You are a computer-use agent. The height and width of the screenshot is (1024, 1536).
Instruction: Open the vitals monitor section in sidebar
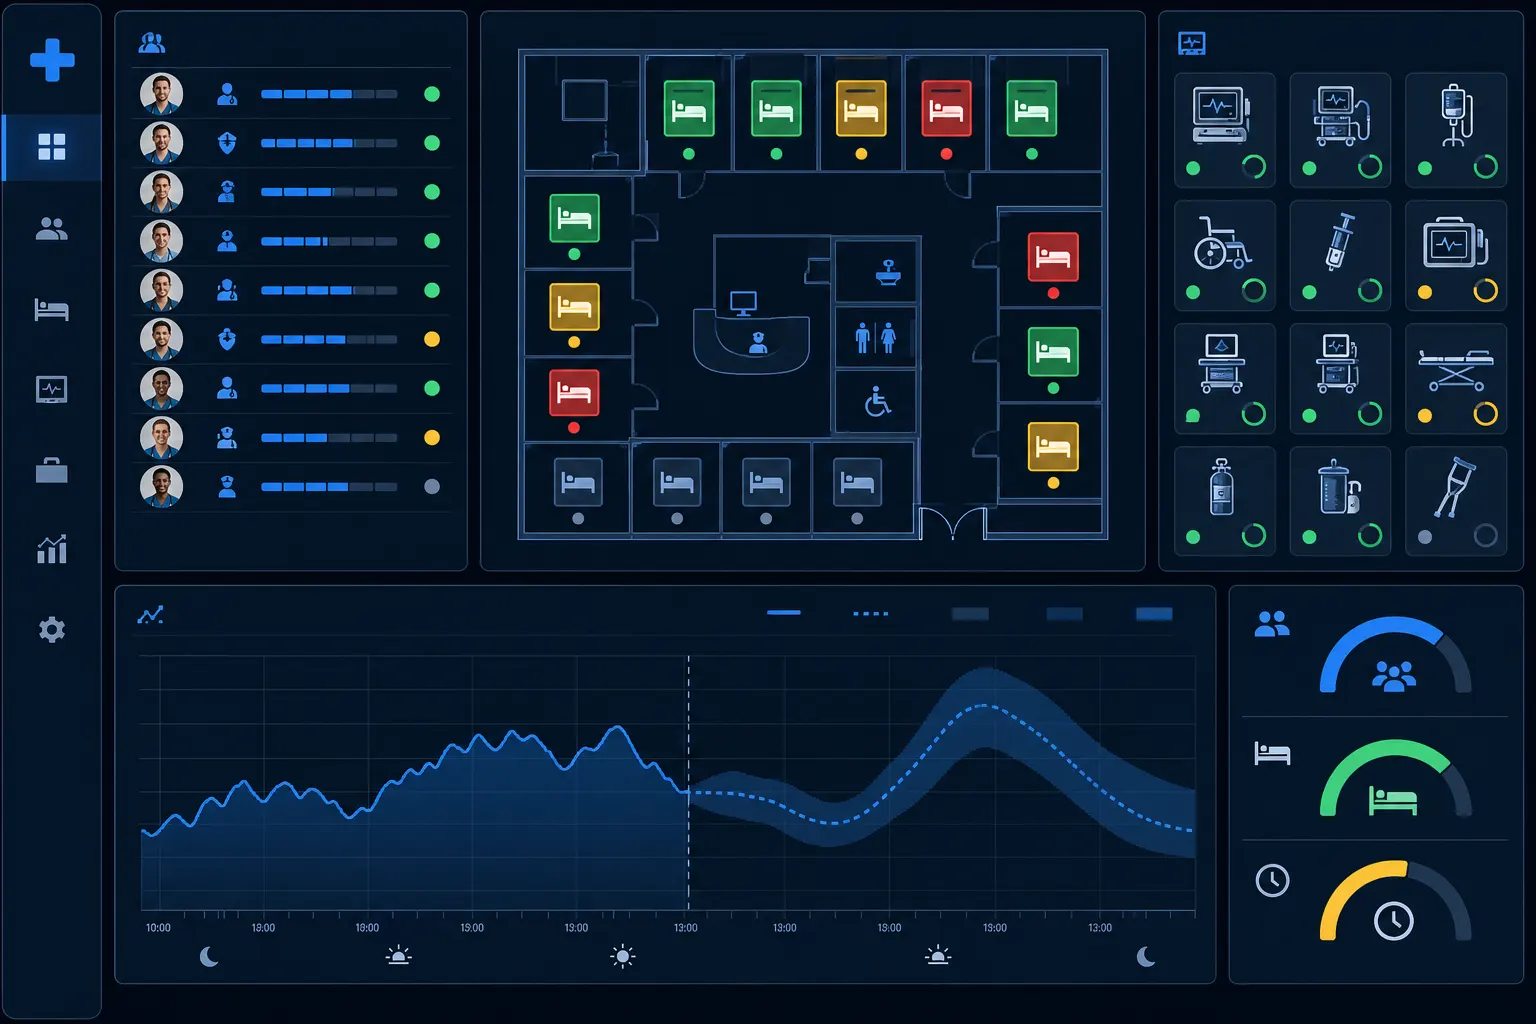coord(52,389)
